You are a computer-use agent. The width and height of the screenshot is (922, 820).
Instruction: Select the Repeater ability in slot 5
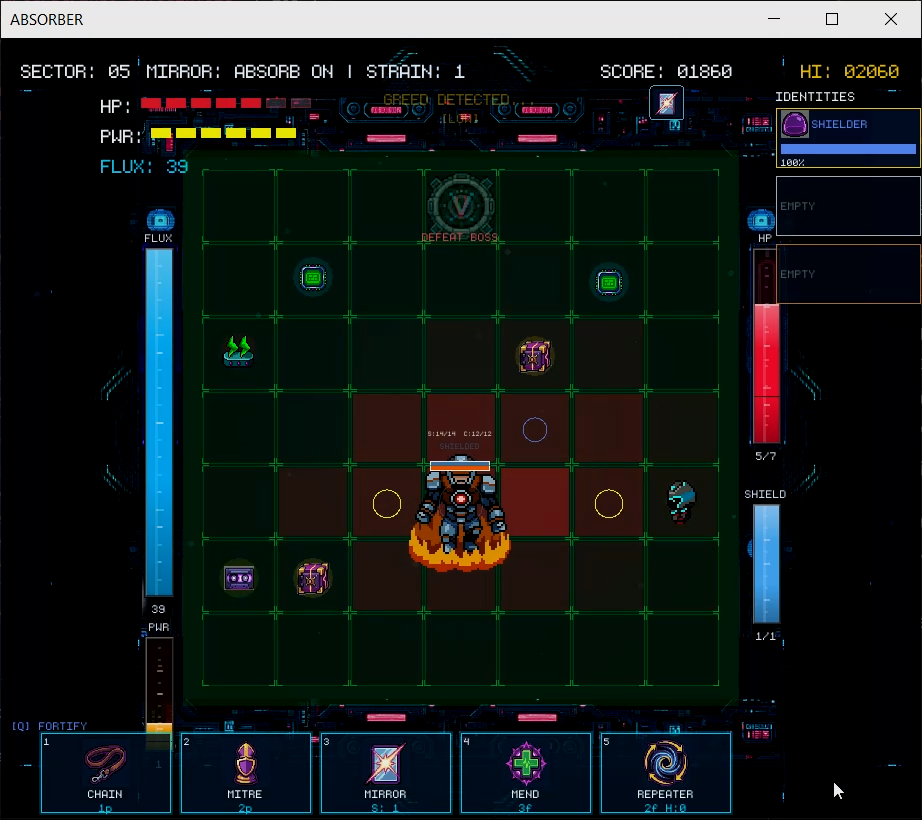pyautogui.click(x=665, y=772)
